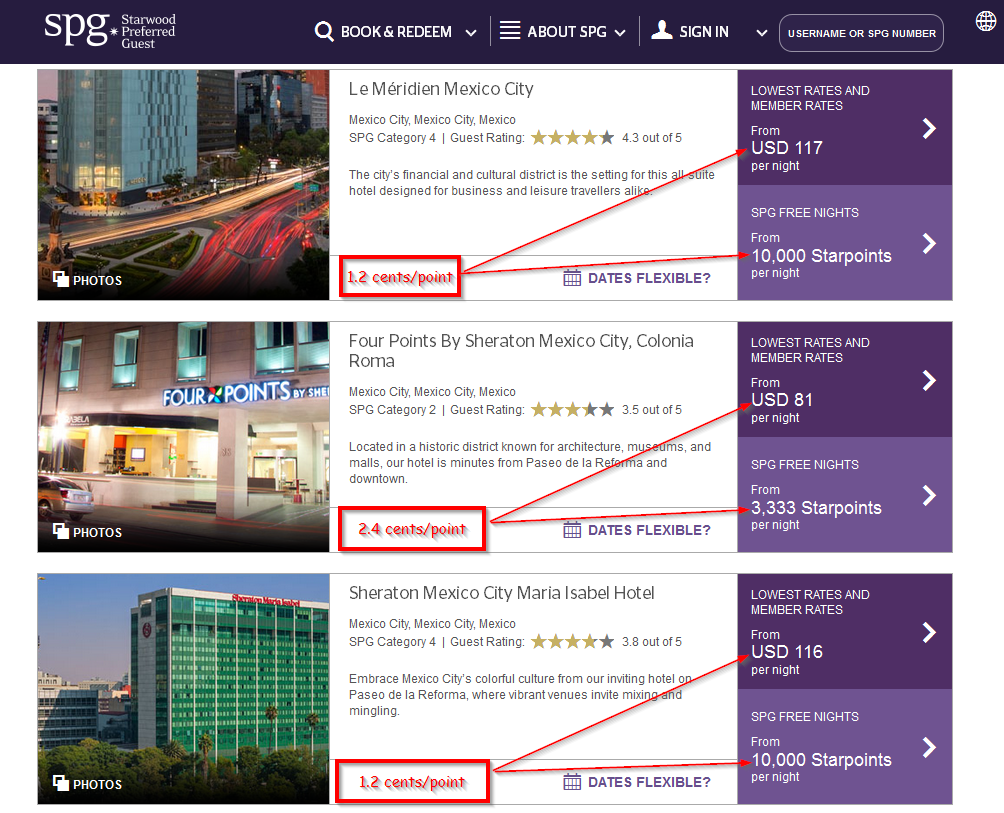Click the '4.3 out of 5' rating text
The image size is (1004, 813).
coord(652,138)
